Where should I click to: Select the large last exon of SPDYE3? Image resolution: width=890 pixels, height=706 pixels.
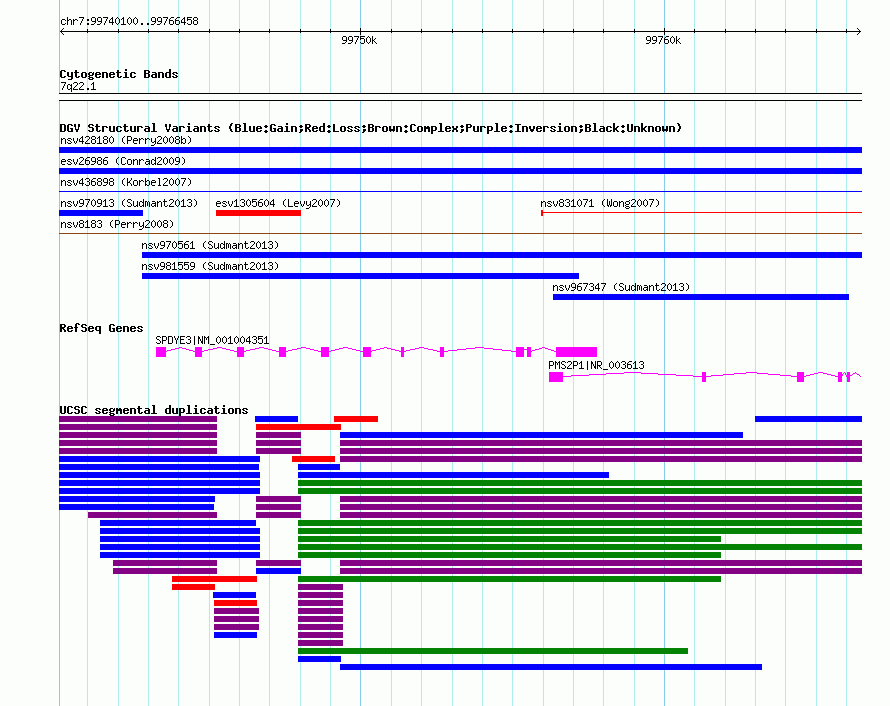(577, 352)
